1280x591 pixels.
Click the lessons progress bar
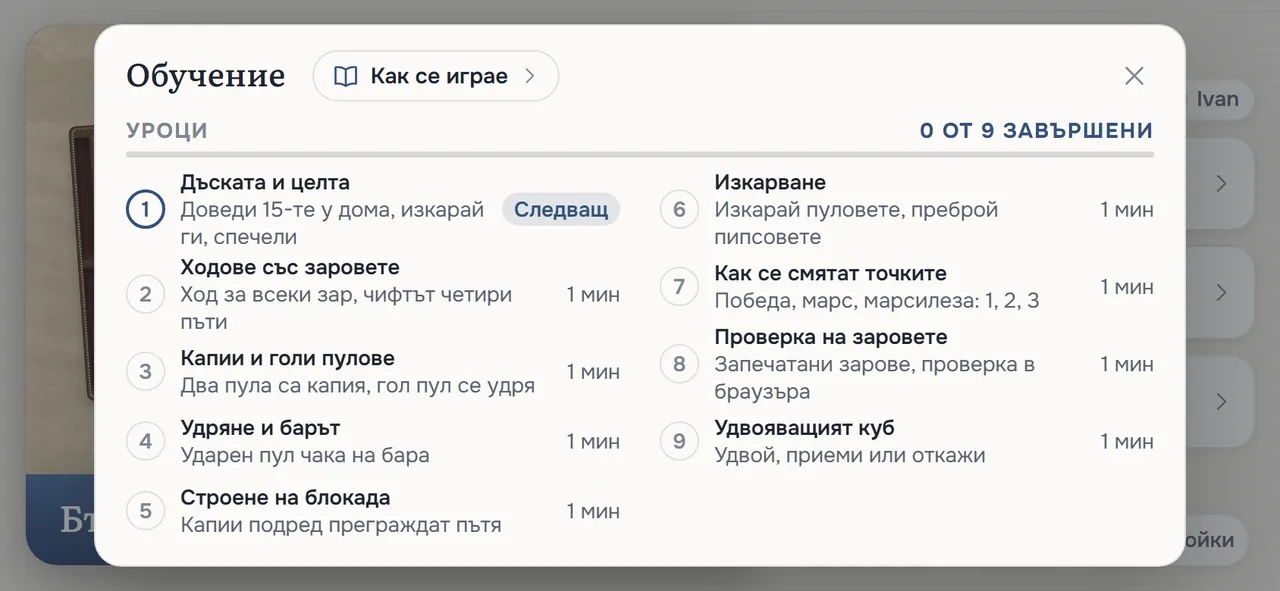click(640, 155)
